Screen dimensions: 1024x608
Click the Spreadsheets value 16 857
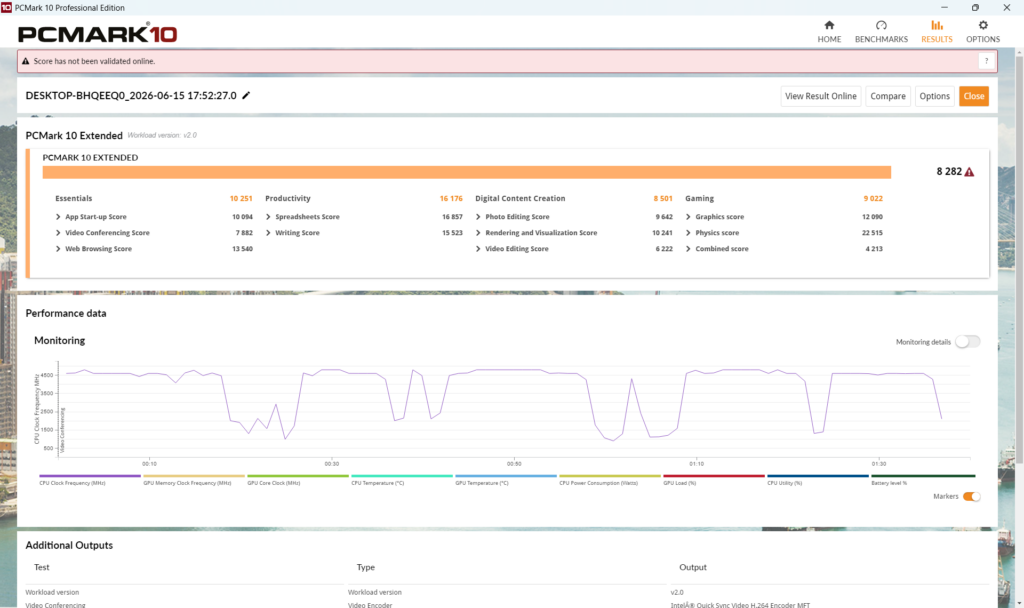[x=452, y=217]
